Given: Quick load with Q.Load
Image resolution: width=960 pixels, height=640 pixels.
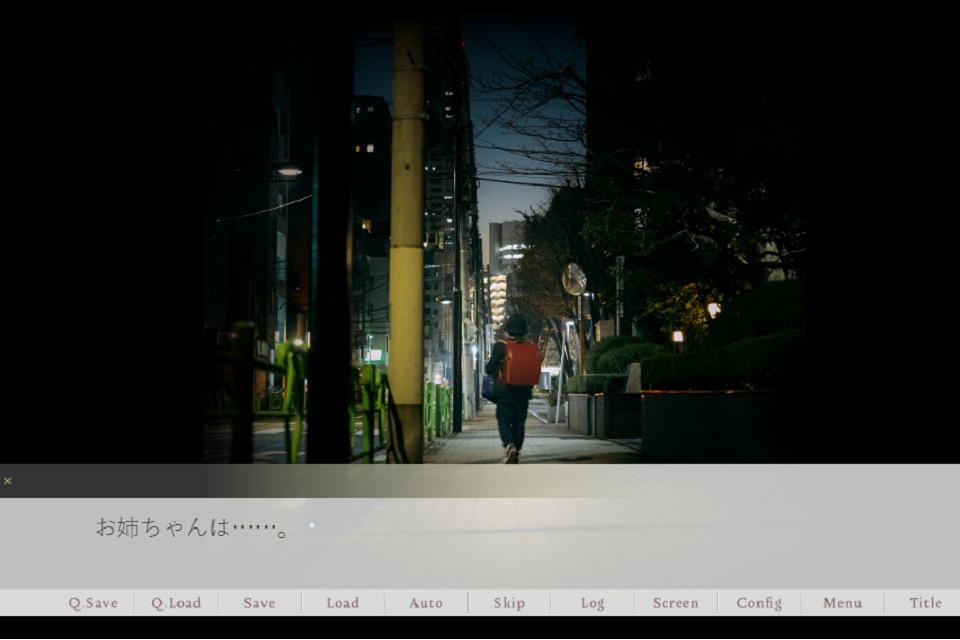Looking at the screenshot, I should click(x=176, y=603).
